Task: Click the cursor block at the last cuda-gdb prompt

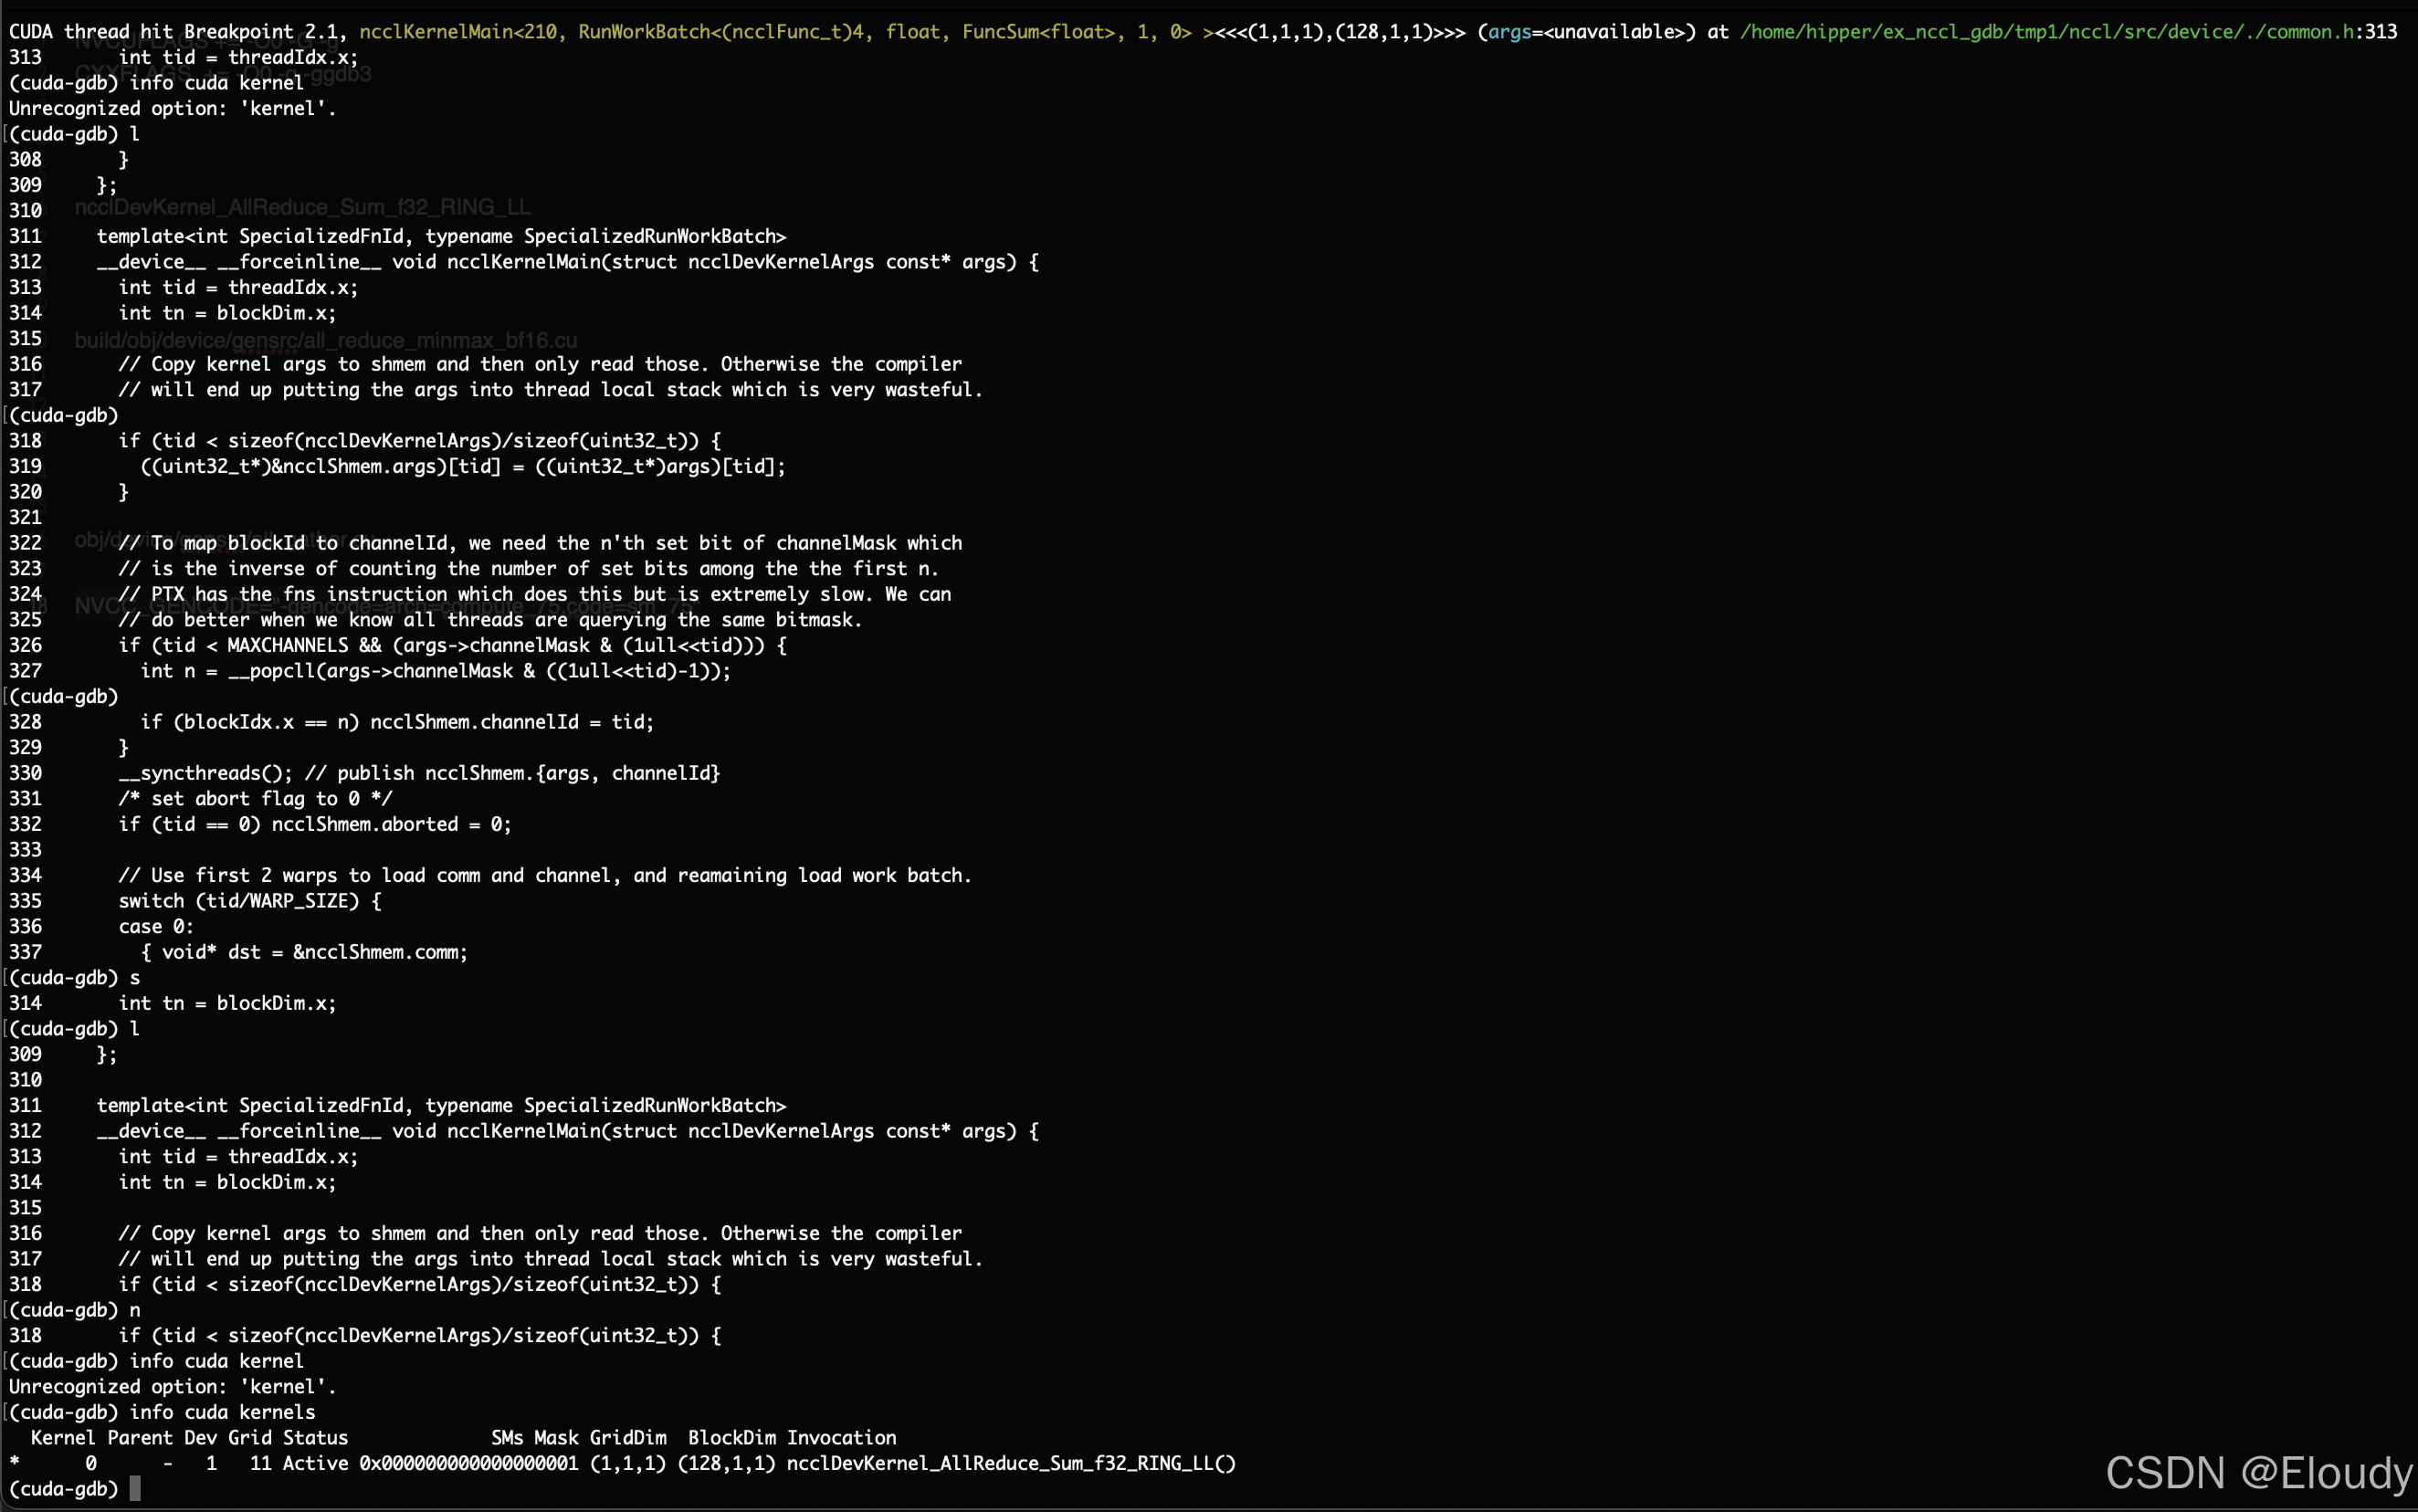Action: coord(135,1489)
